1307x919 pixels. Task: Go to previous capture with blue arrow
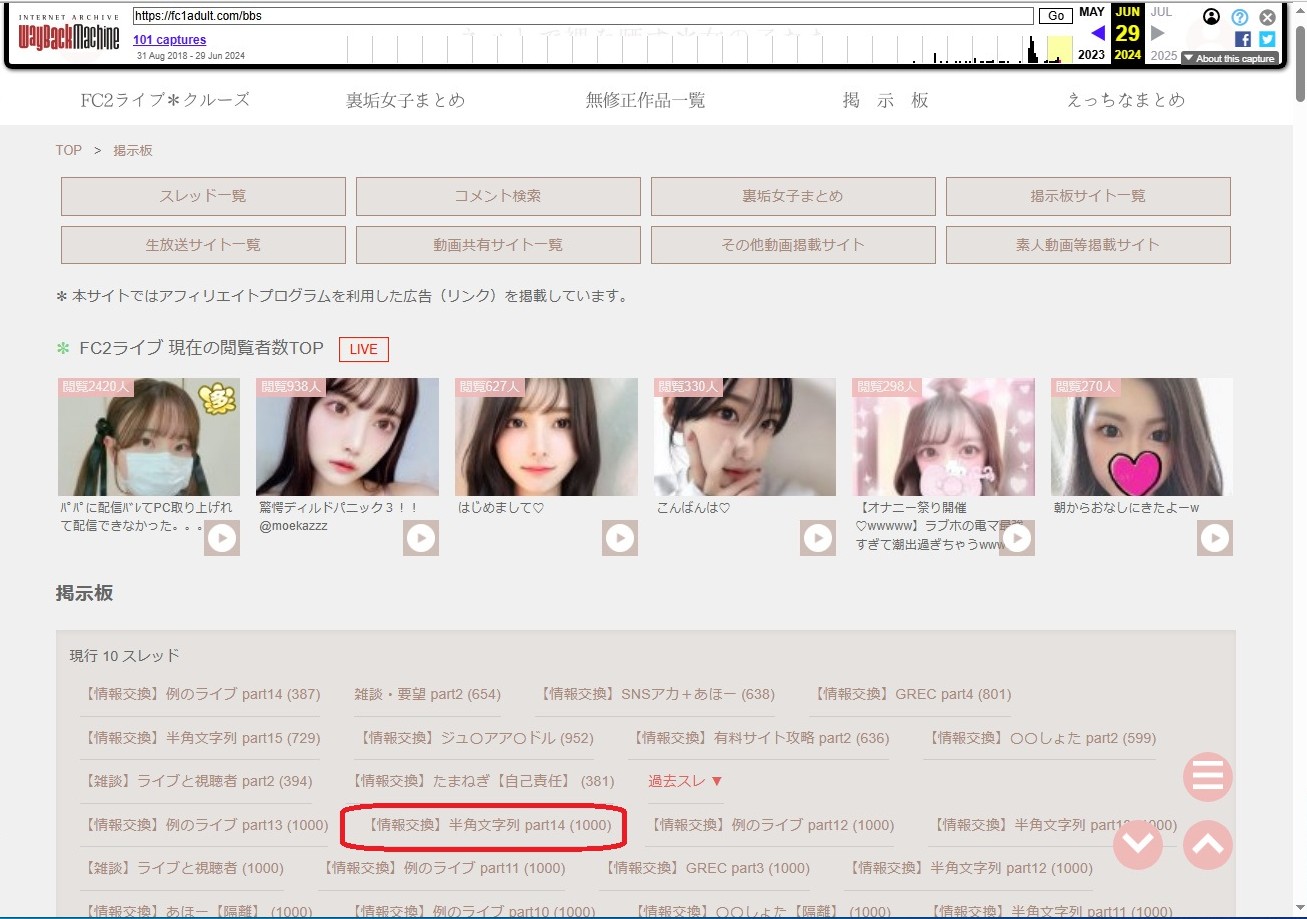pyautogui.click(x=1097, y=33)
